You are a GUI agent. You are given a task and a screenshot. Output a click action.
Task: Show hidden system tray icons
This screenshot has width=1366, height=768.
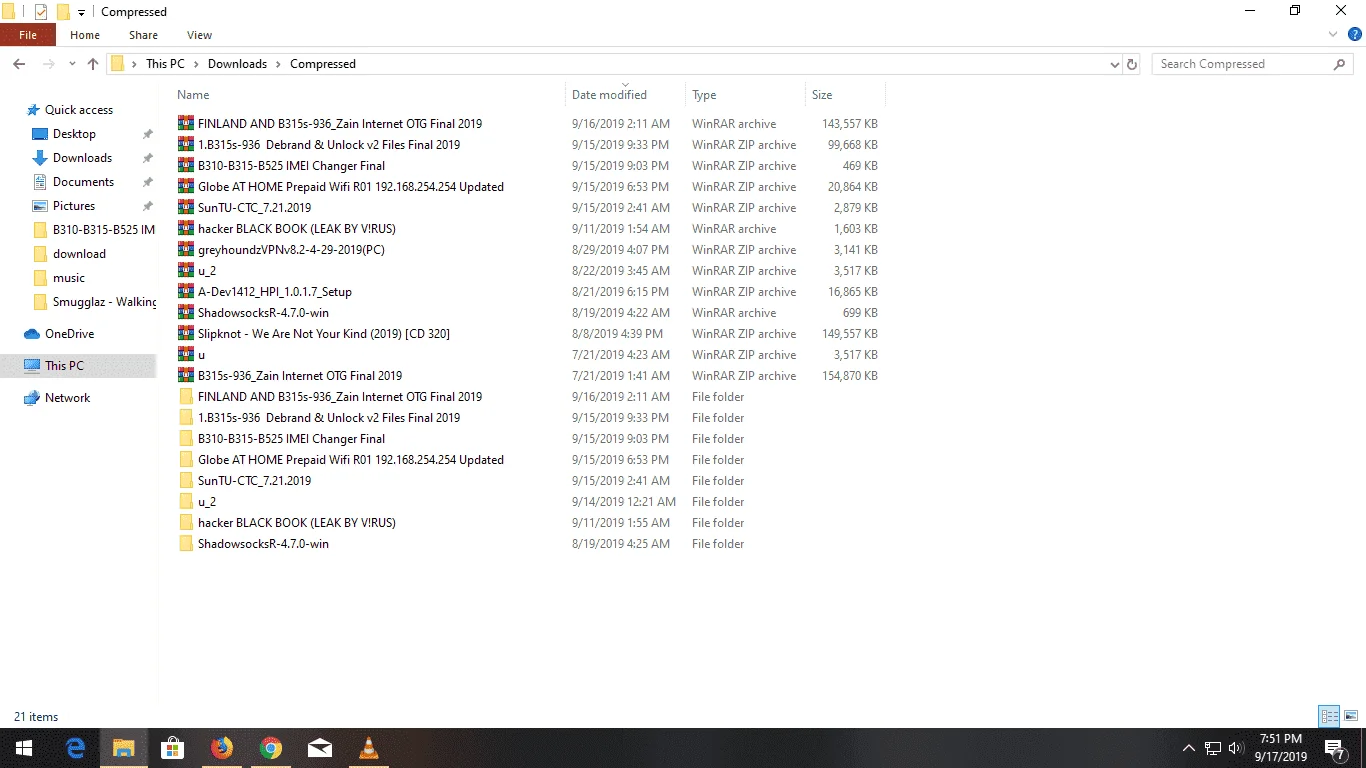[1189, 748]
